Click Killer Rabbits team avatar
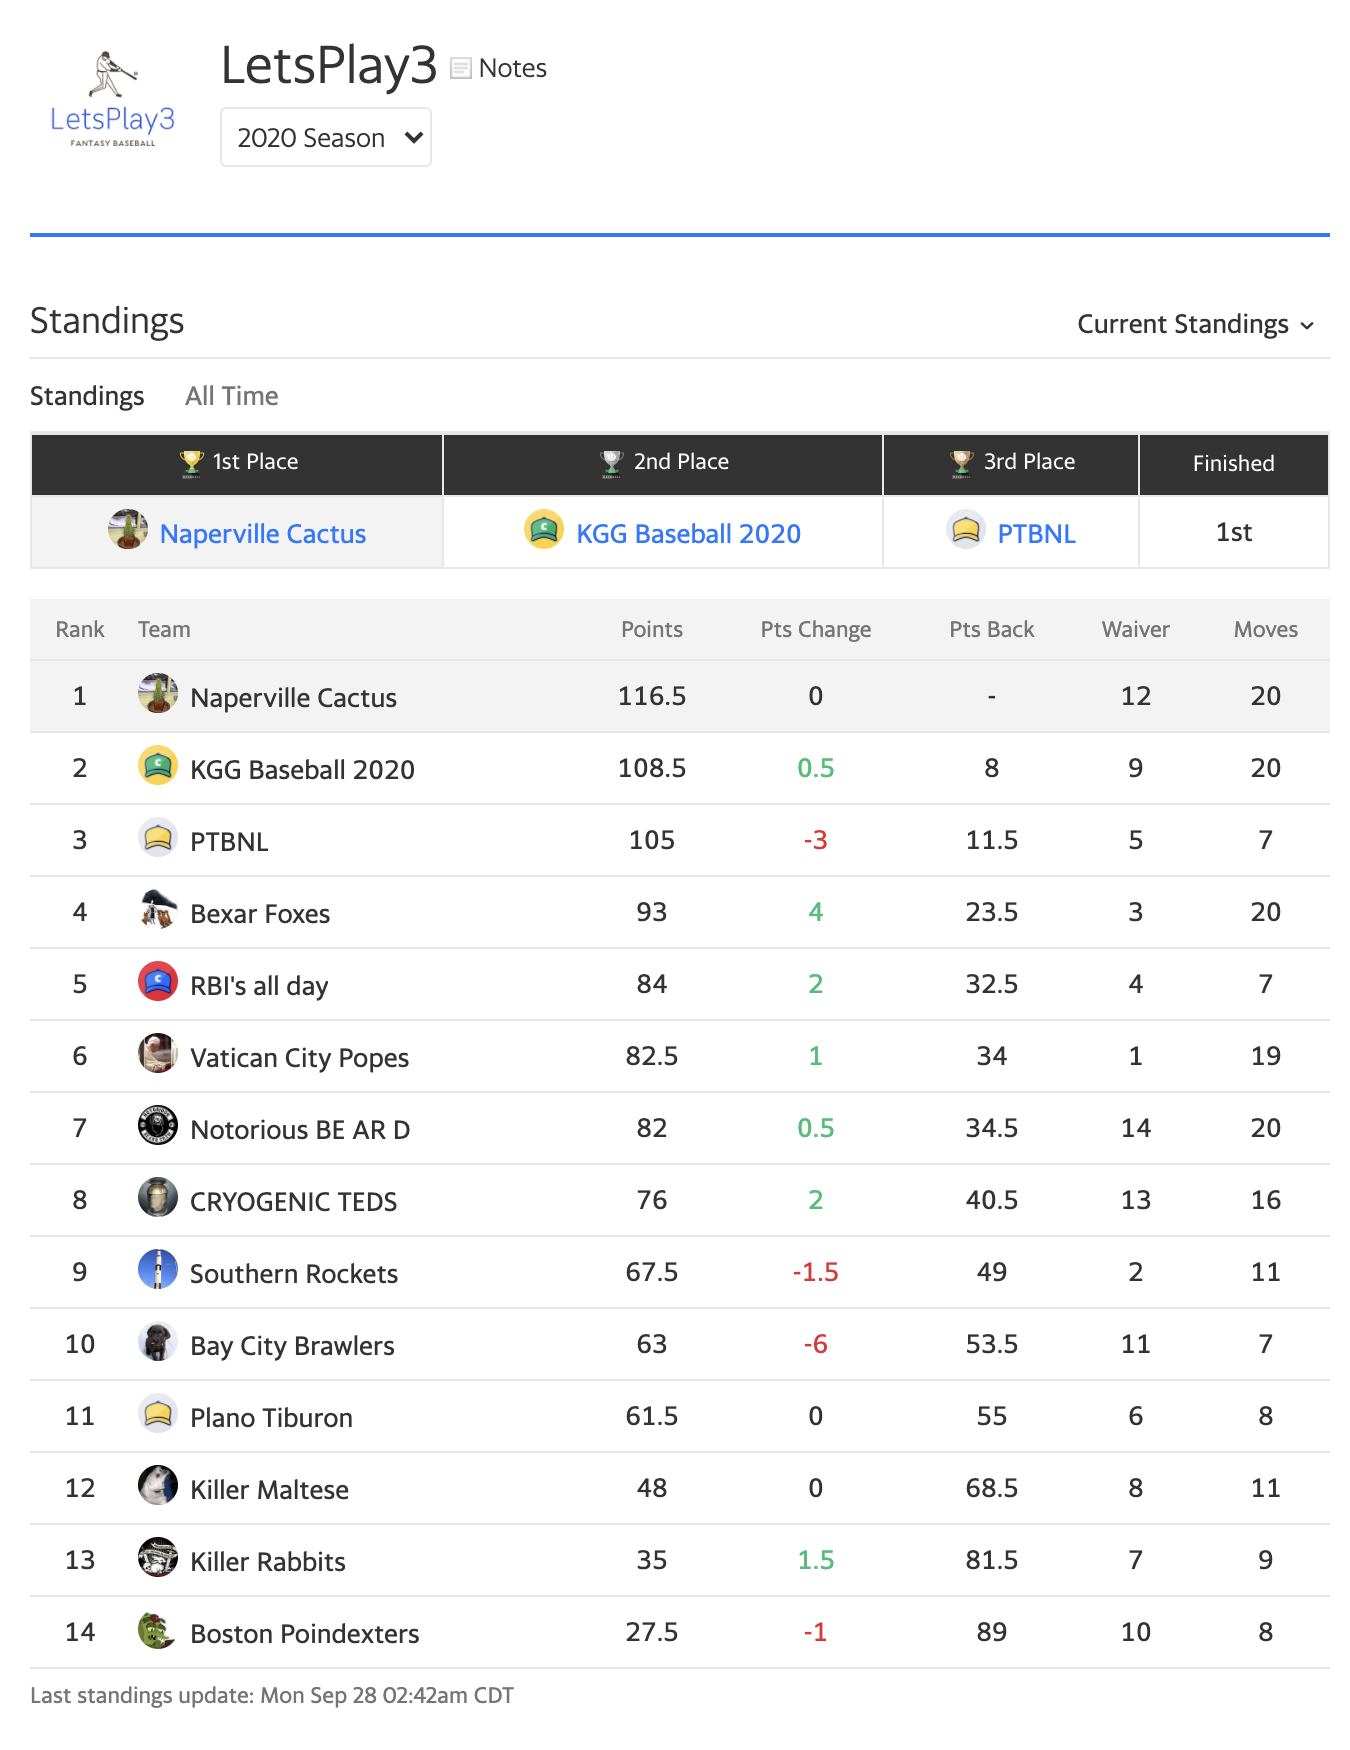 (158, 1558)
